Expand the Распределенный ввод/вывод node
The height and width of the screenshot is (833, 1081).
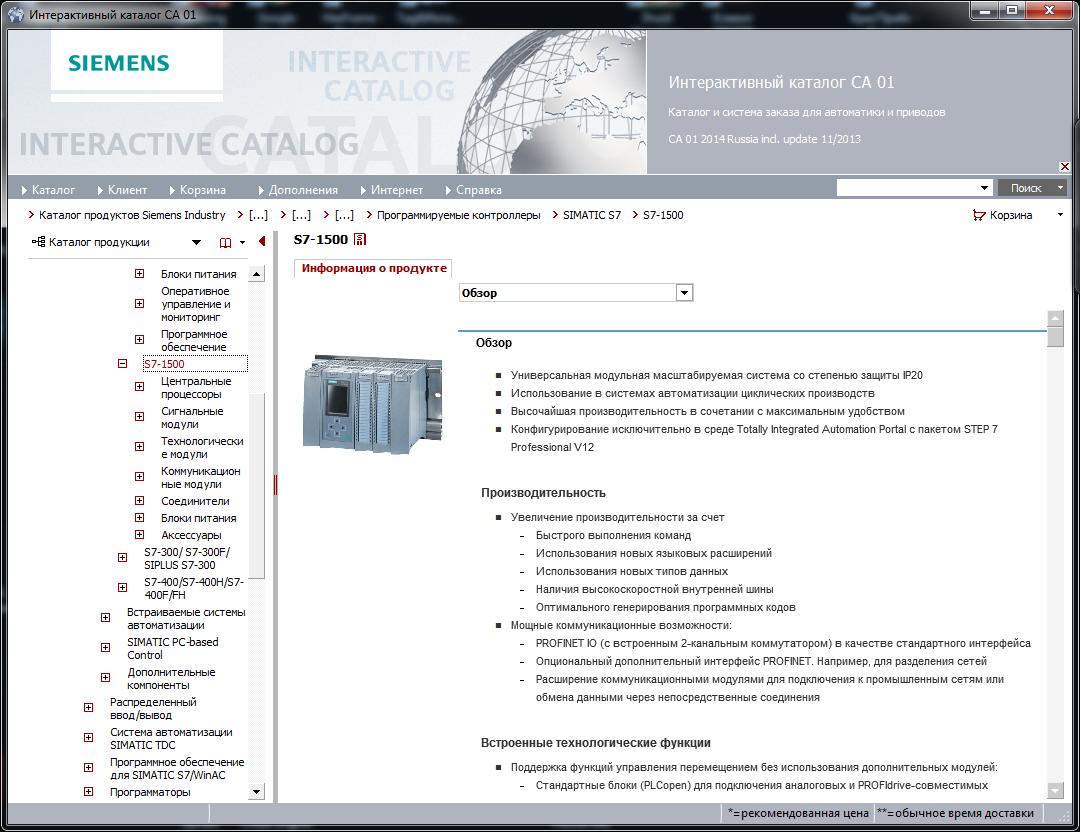89,707
